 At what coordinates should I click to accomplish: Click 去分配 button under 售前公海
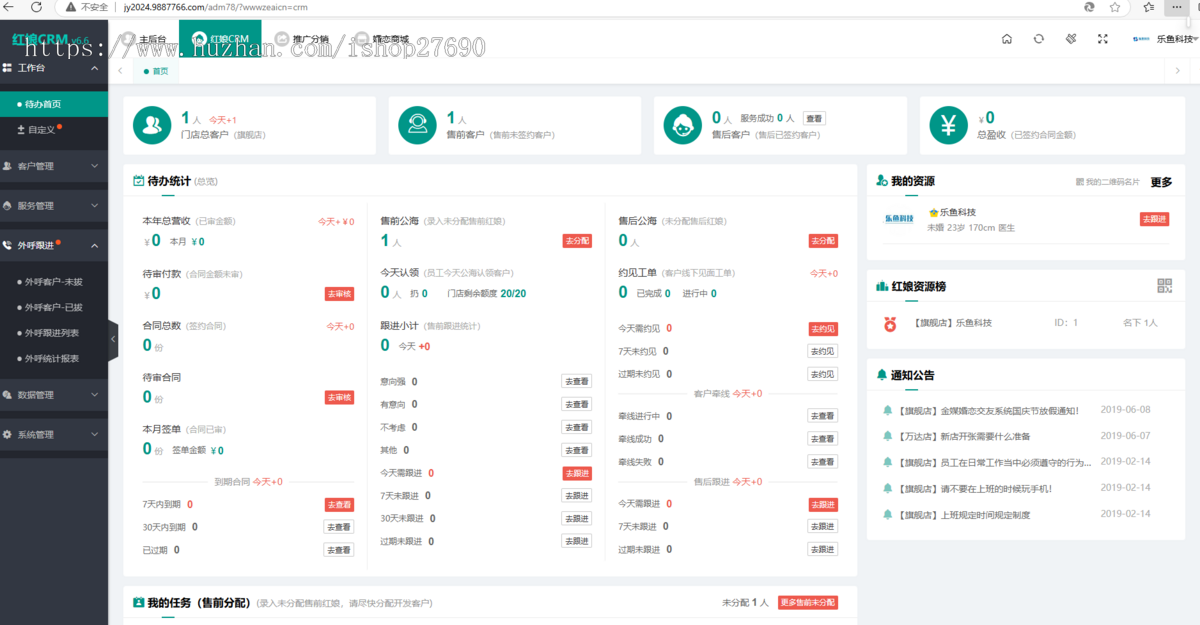point(577,241)
